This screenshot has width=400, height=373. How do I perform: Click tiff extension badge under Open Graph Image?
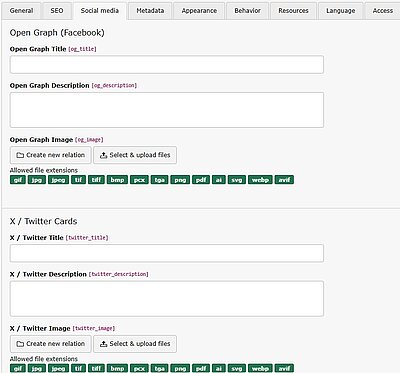coord(96,180)
